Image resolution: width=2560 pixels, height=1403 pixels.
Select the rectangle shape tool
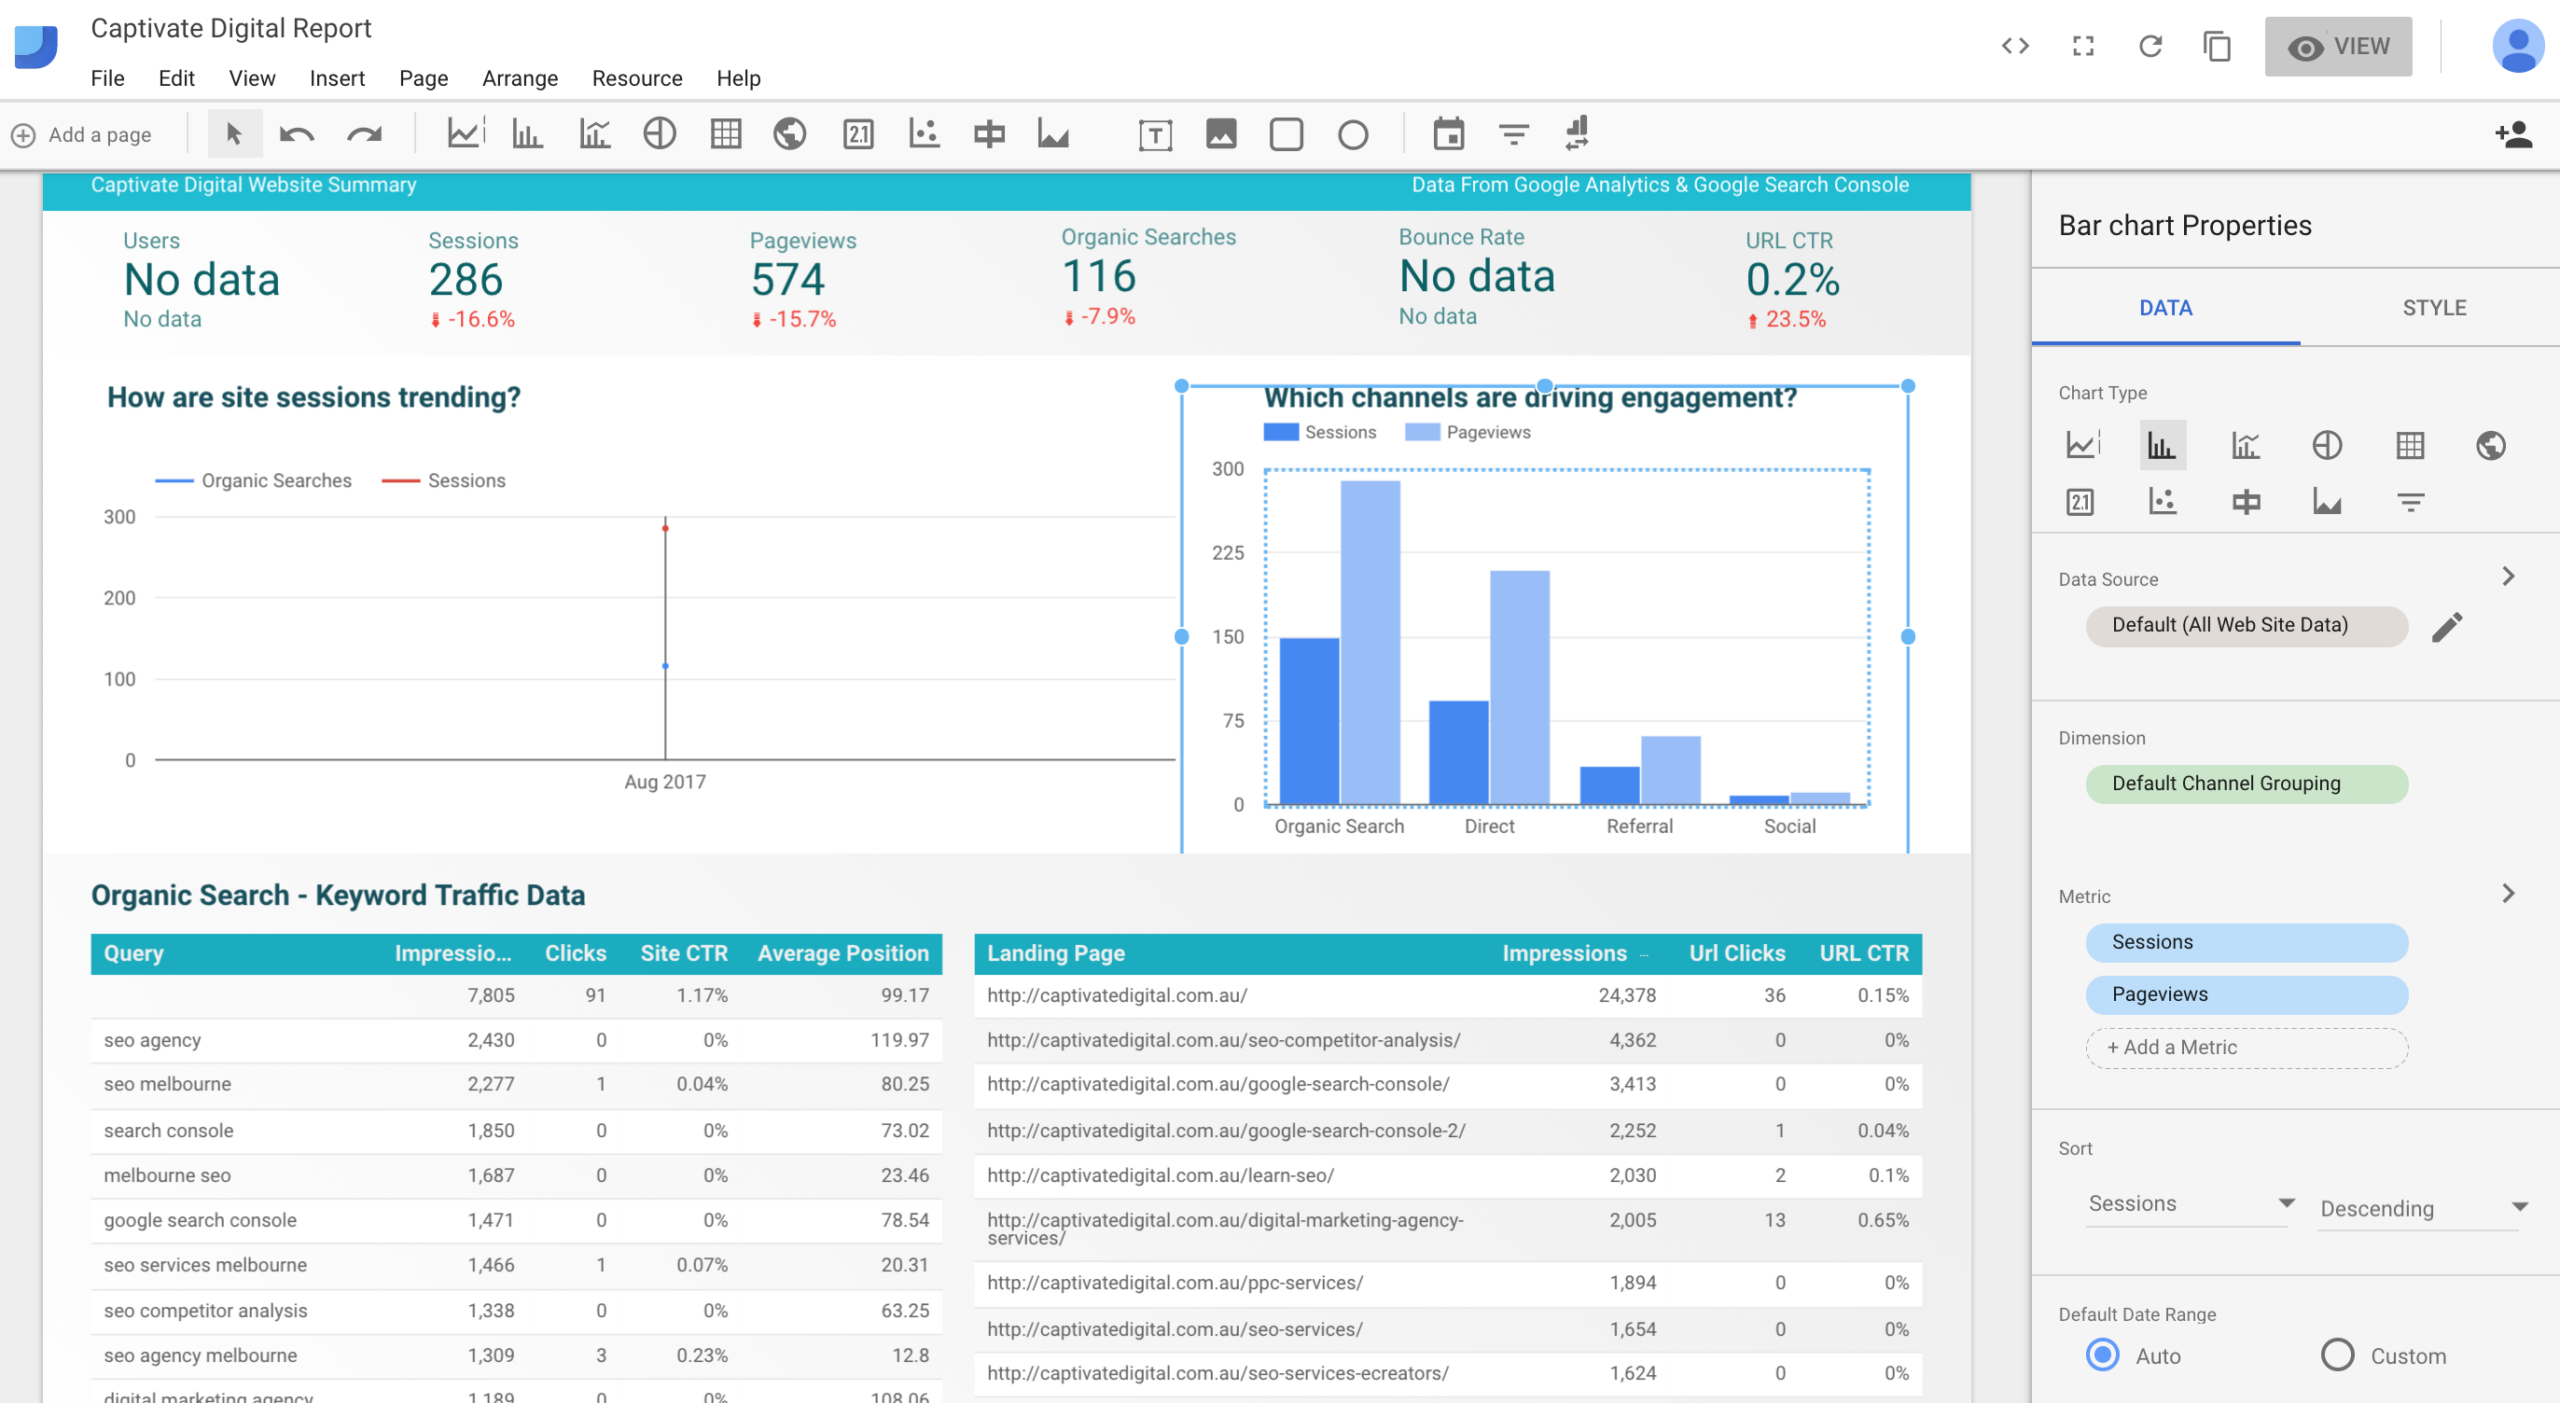(1286, 134)
